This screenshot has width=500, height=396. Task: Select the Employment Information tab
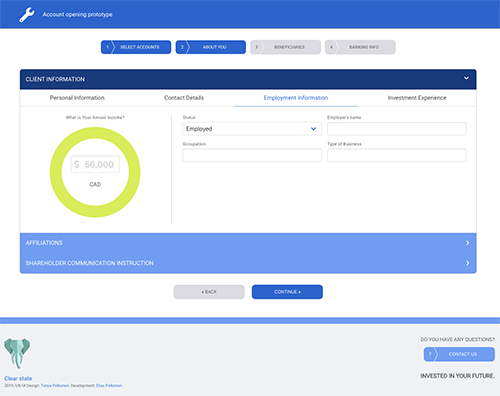point(296,98)
